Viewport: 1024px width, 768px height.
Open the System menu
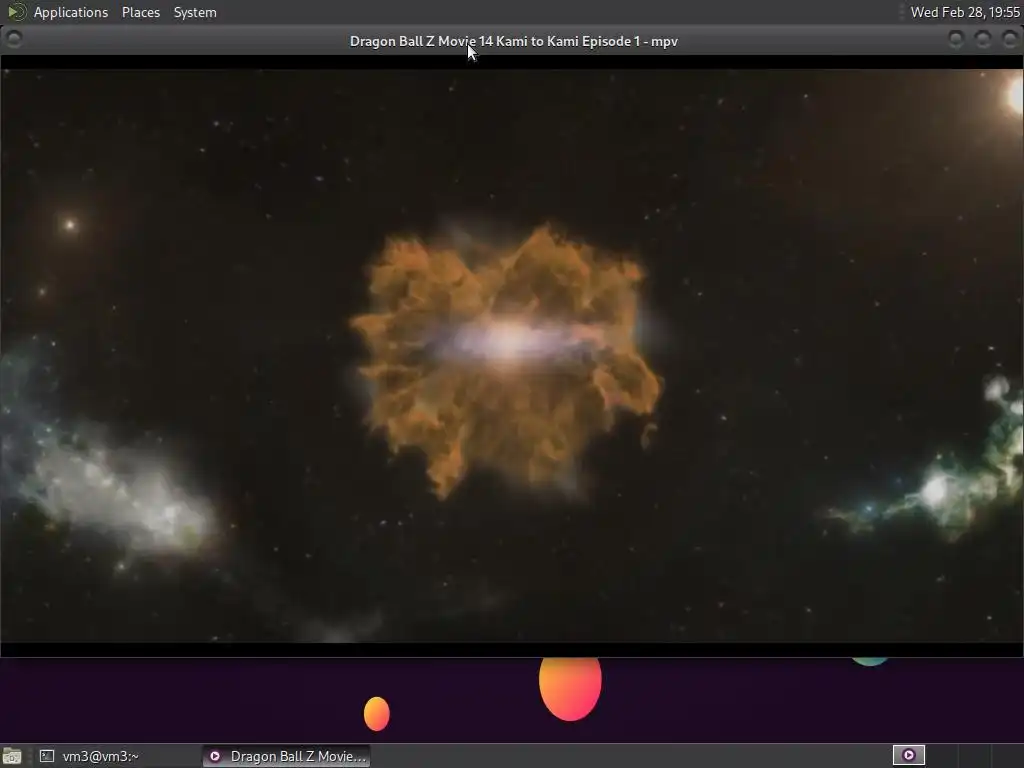195,12
